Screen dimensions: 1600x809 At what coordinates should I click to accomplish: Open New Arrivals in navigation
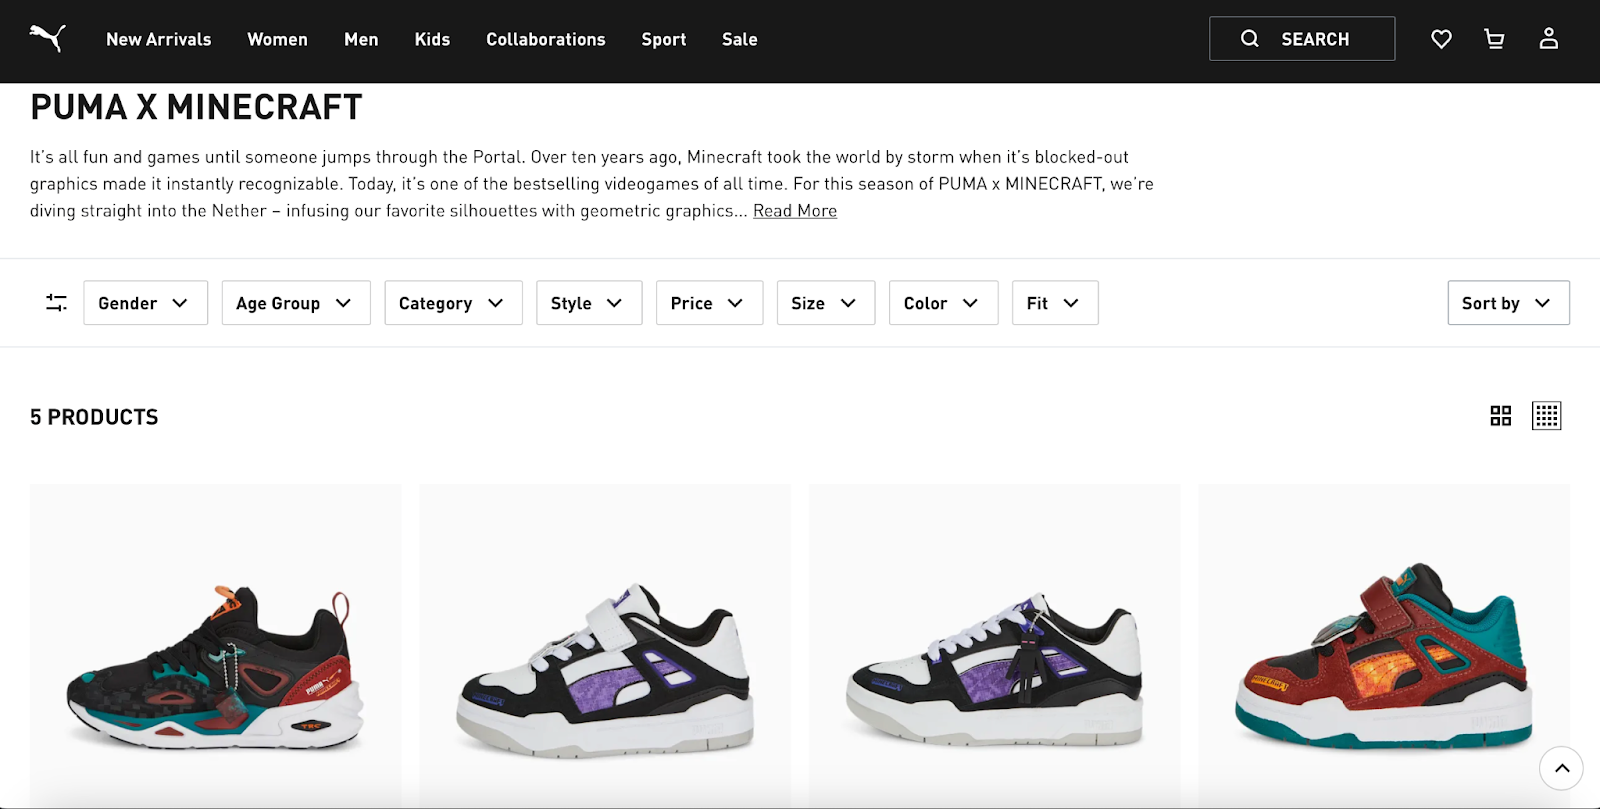(x=158, y=40)
